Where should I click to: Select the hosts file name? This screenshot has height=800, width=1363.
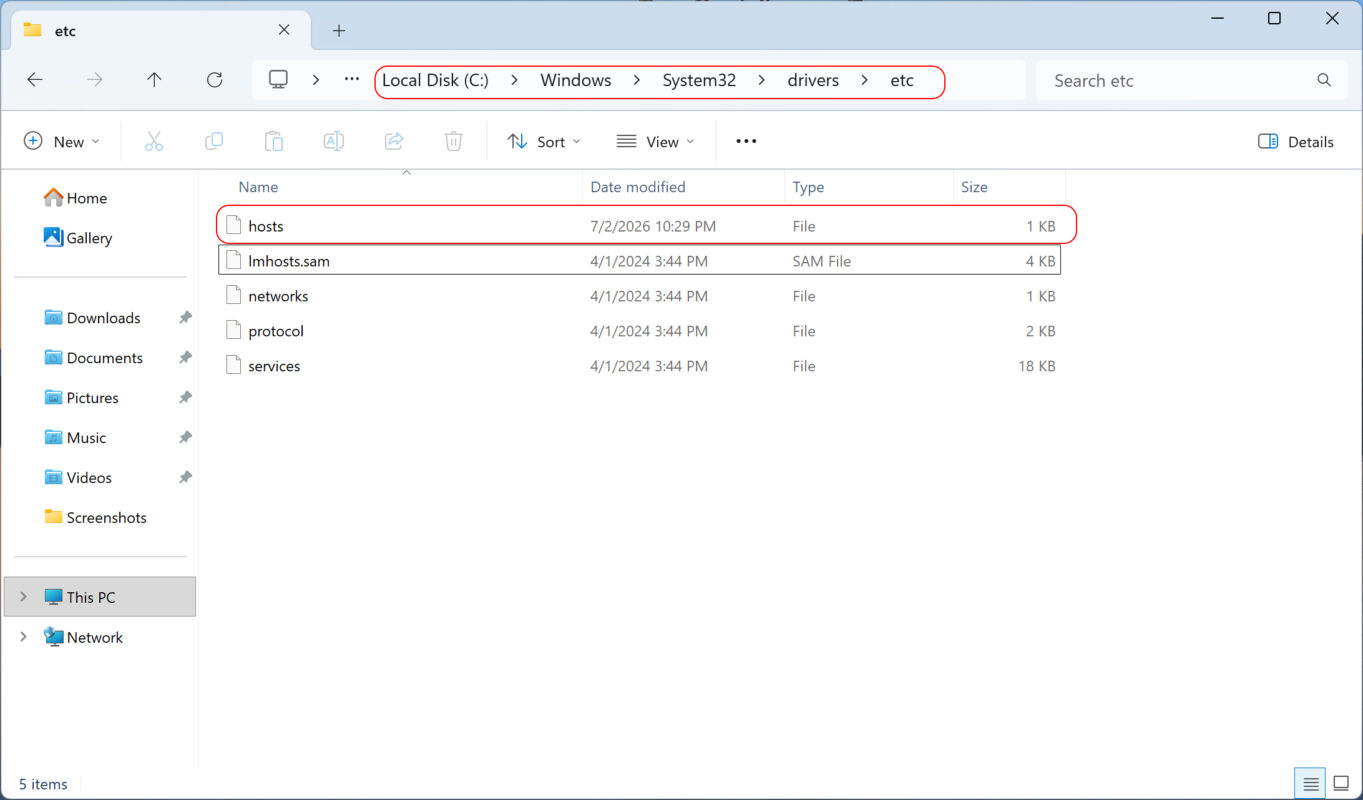pyautogui.click(x=266, y=226)
